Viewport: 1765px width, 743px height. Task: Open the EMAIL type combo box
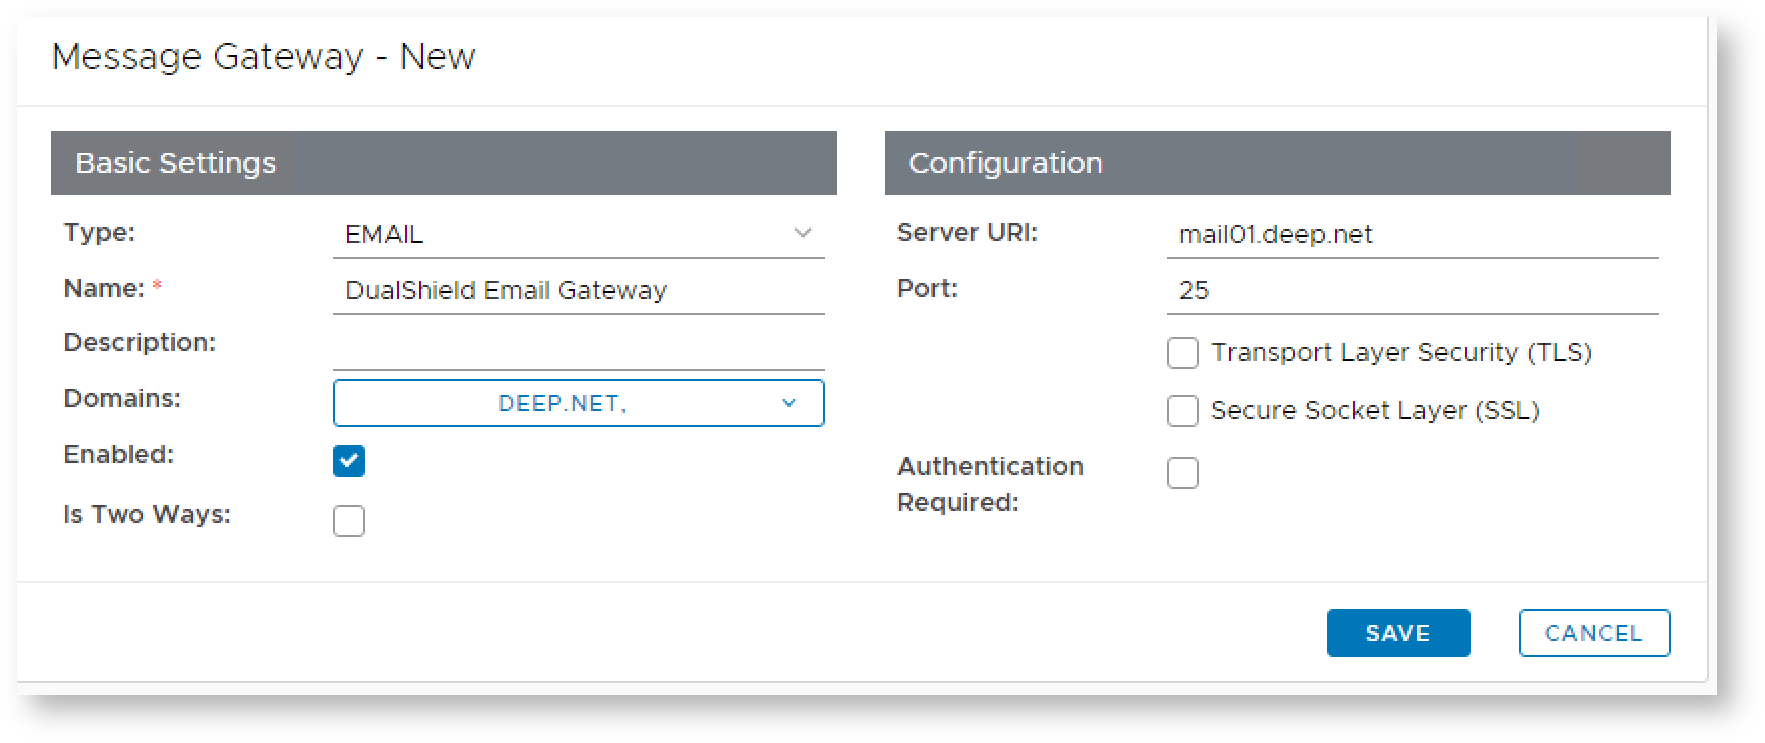tap(577, 234)
